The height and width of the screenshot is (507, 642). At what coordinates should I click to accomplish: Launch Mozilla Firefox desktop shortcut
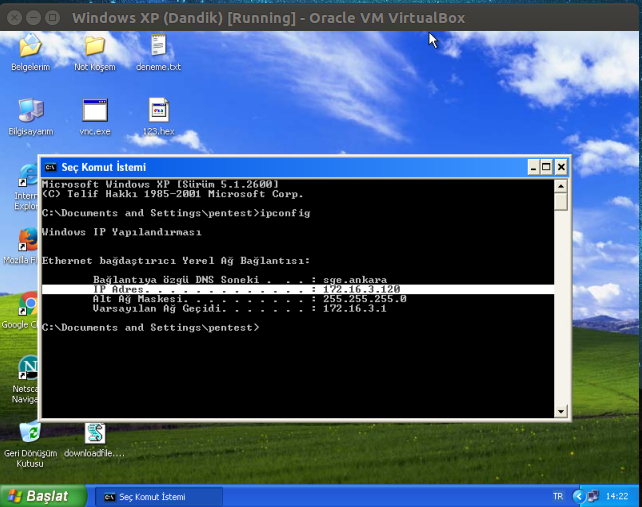[x=28, y=239]
